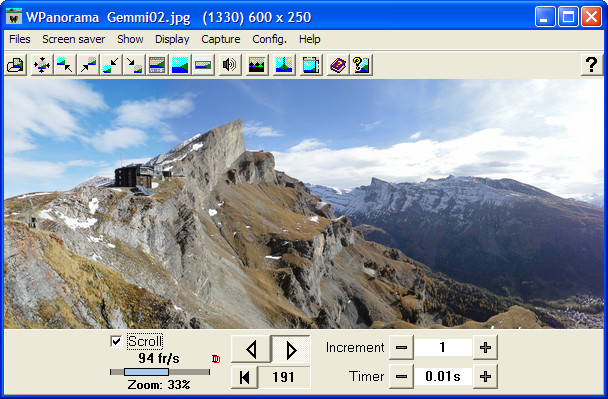Increase Increment with plus button

pyautogui.click(x=485, y=347)
